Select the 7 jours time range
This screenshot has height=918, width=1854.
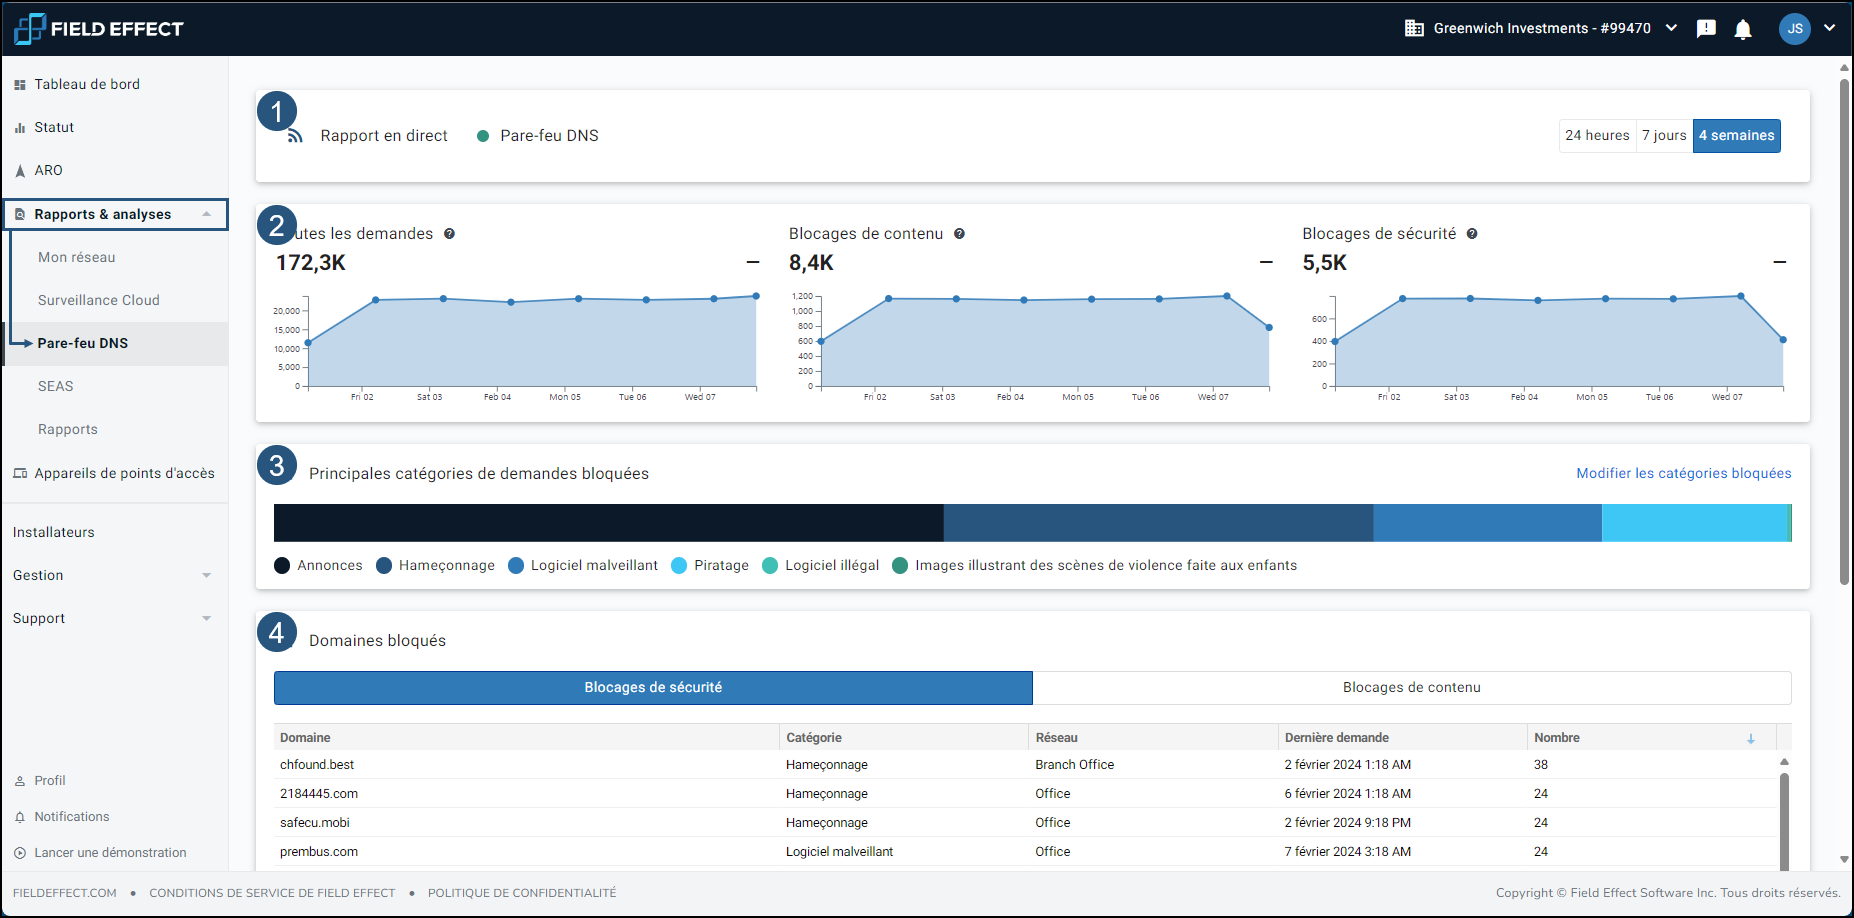click(x=1664, y=136)
